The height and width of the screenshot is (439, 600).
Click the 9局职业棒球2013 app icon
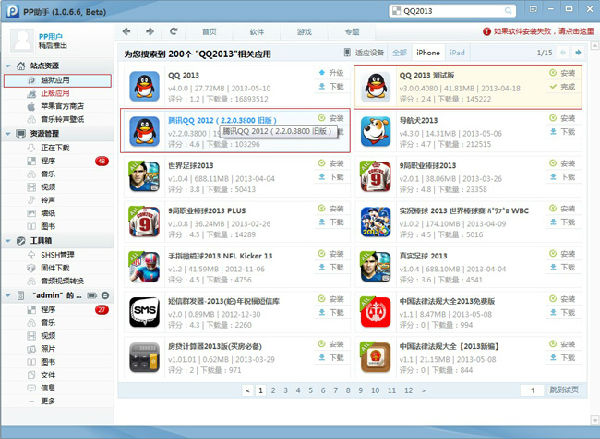376,176
